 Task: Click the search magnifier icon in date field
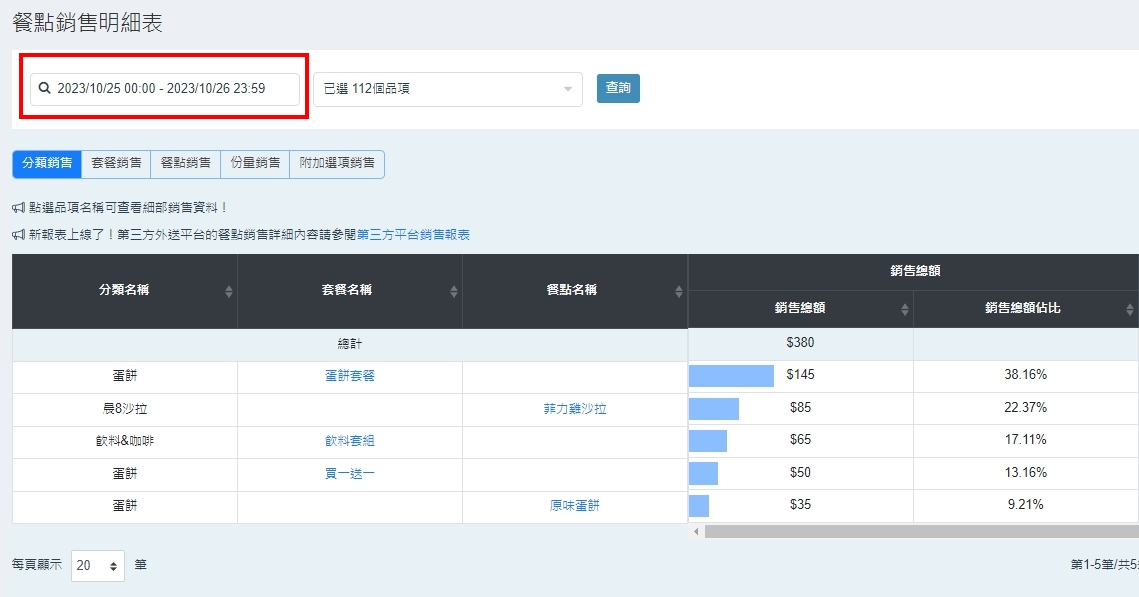point(44,89)
